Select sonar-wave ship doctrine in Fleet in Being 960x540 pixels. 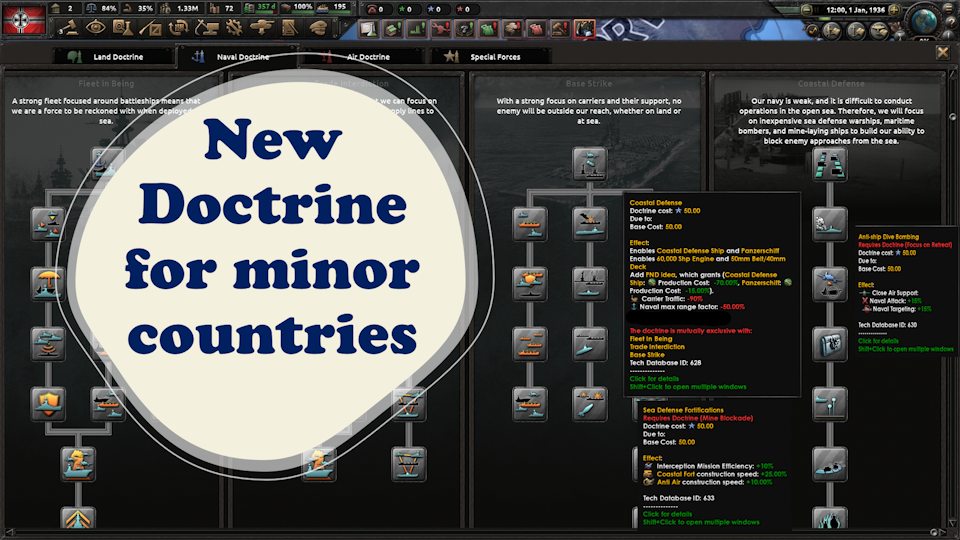tap(48, 343)
